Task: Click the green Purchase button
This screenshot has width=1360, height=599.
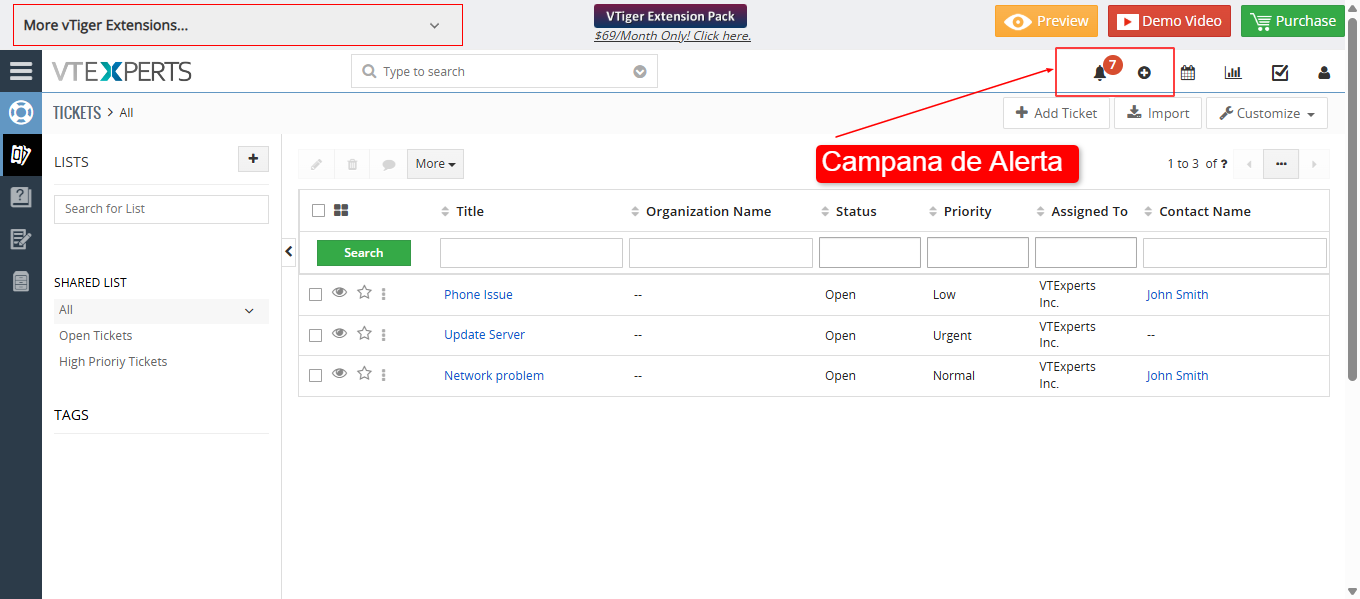Action: [x=1293, y=21]
